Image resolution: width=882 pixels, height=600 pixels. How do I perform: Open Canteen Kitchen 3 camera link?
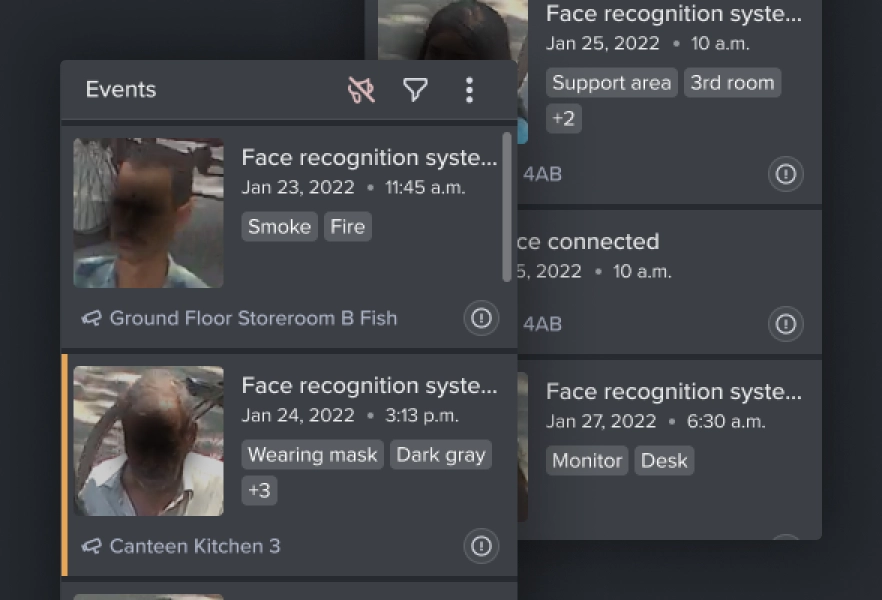click(x=195, y=547)
